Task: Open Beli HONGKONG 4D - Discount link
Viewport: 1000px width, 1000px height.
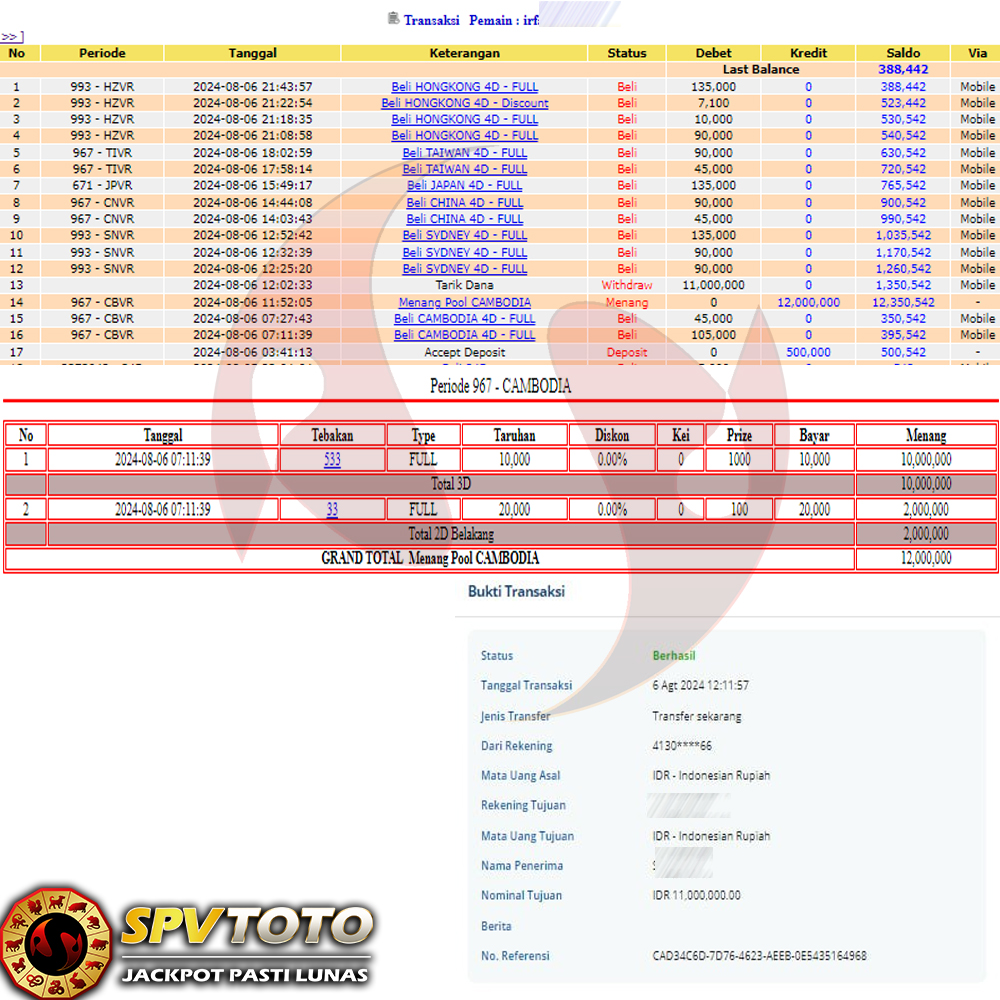Action: (x=464, y=103)
